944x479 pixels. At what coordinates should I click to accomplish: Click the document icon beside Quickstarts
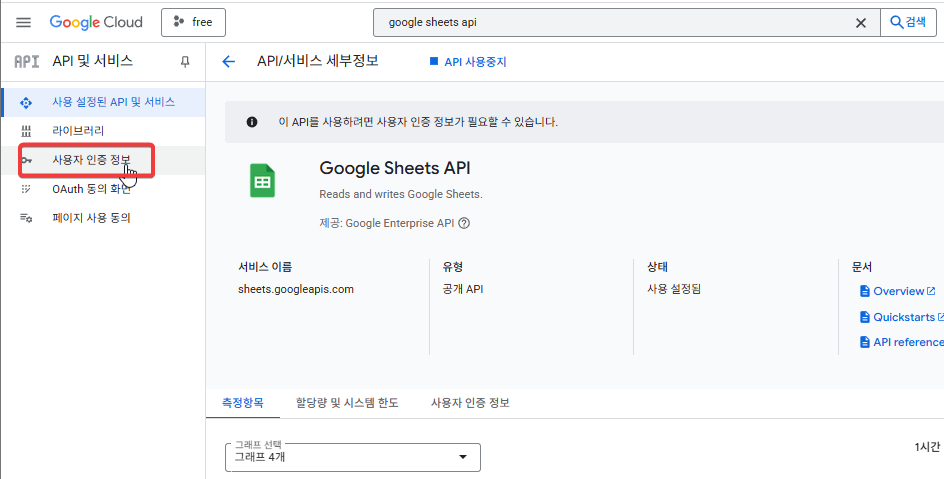[x=865, y=317]
